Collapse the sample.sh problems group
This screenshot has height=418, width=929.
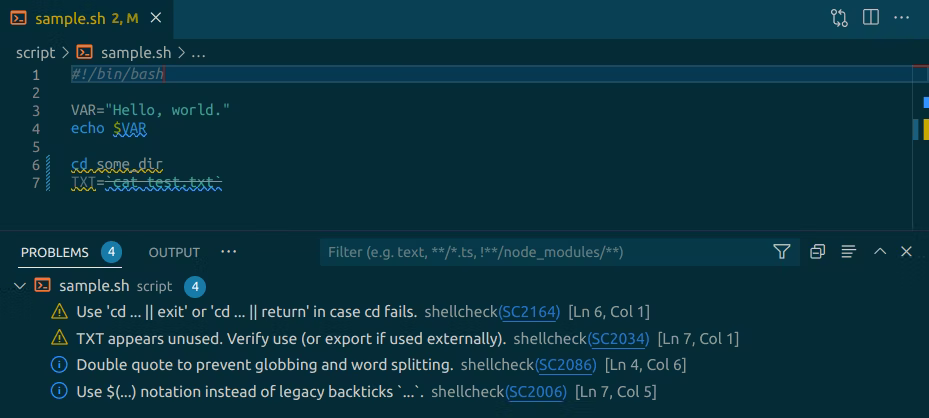click(x=19, y=287)
